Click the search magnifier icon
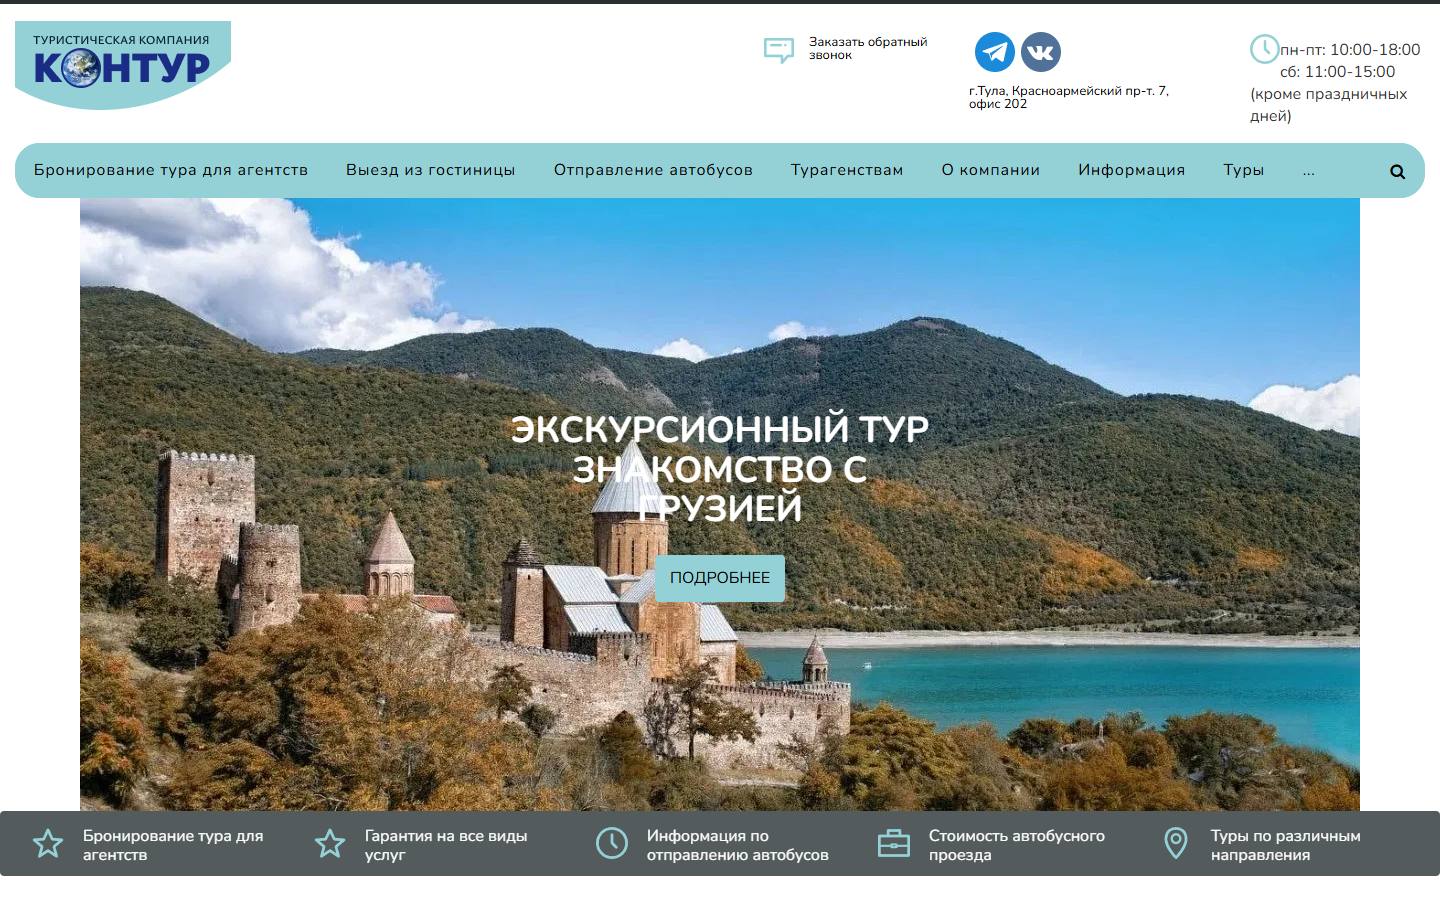1440x900 pixels. point(1397,171)
